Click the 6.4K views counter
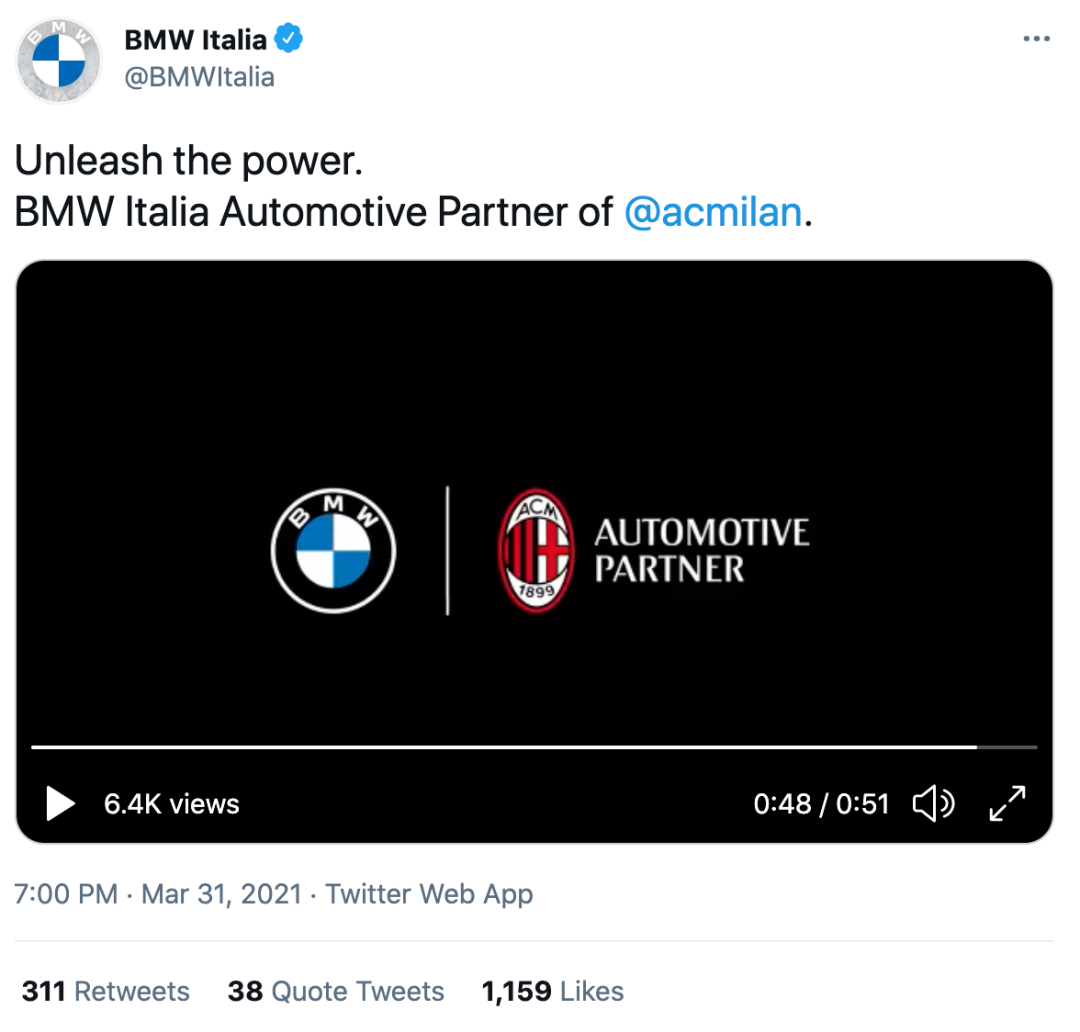 click(172, 804)
